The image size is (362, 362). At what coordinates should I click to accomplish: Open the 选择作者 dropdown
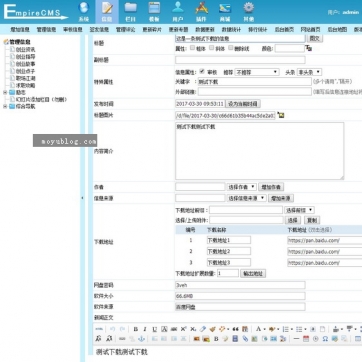coord(242,187)
